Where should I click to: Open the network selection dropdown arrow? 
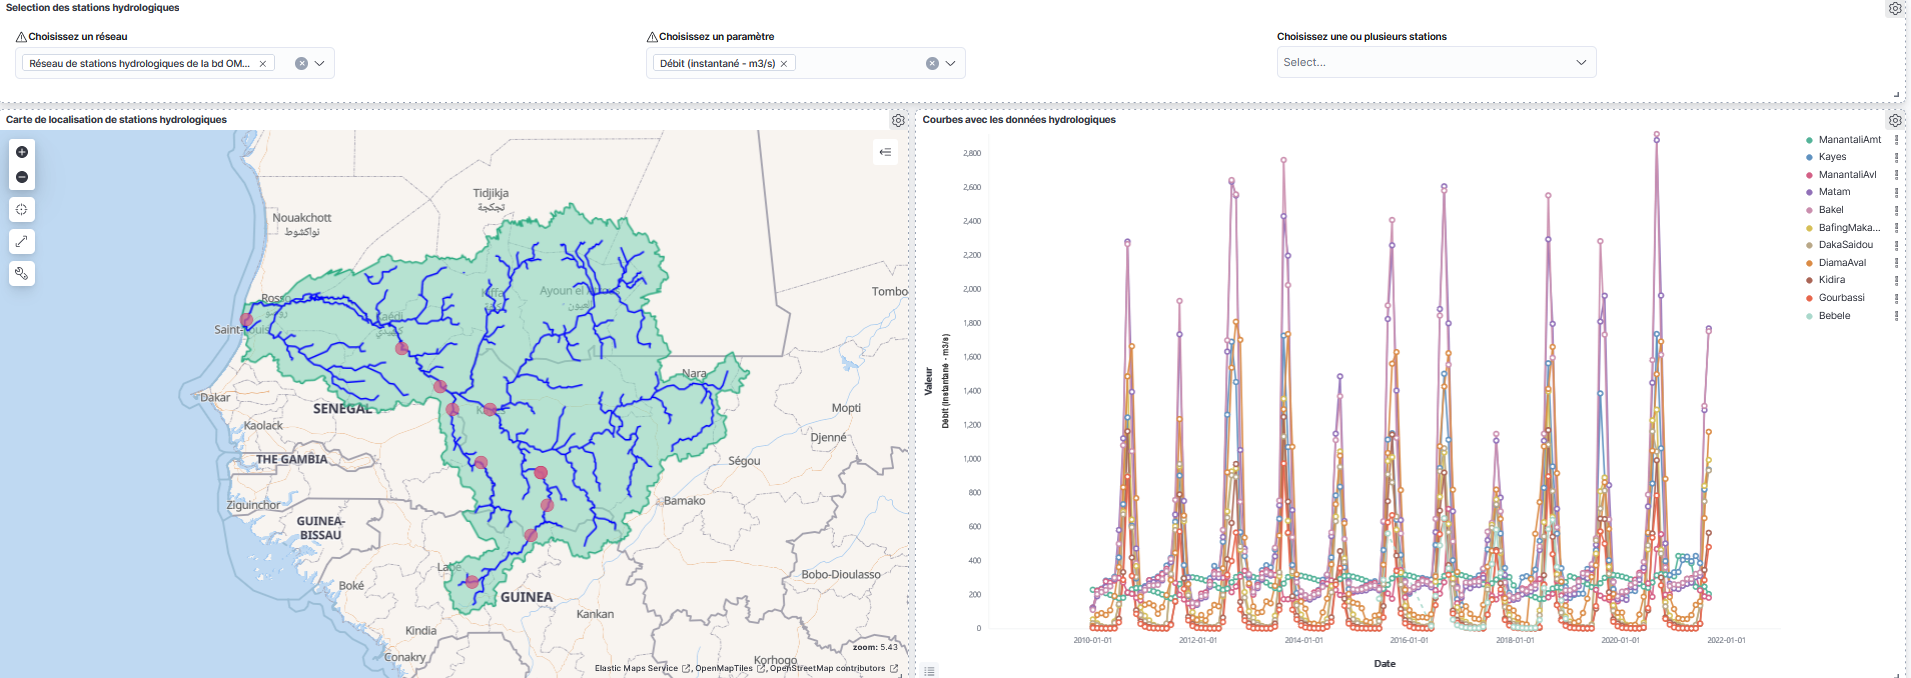point(320,63)
